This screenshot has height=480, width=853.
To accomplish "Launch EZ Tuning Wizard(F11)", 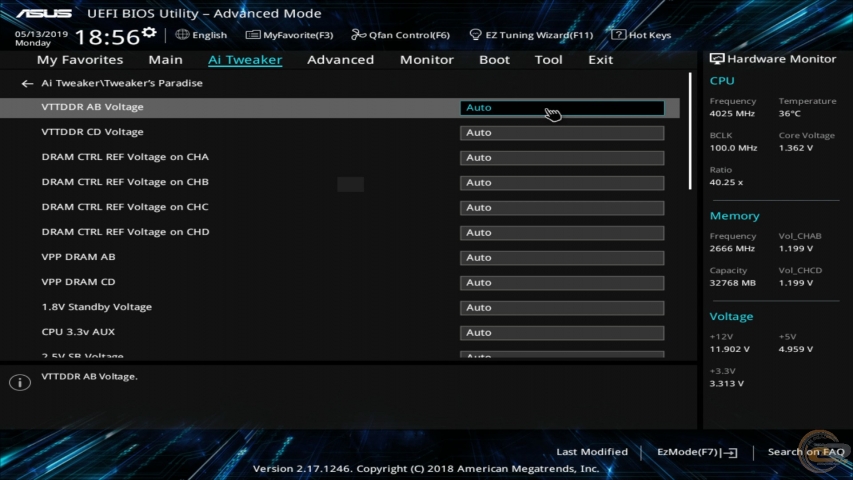I will click(531, 35).
